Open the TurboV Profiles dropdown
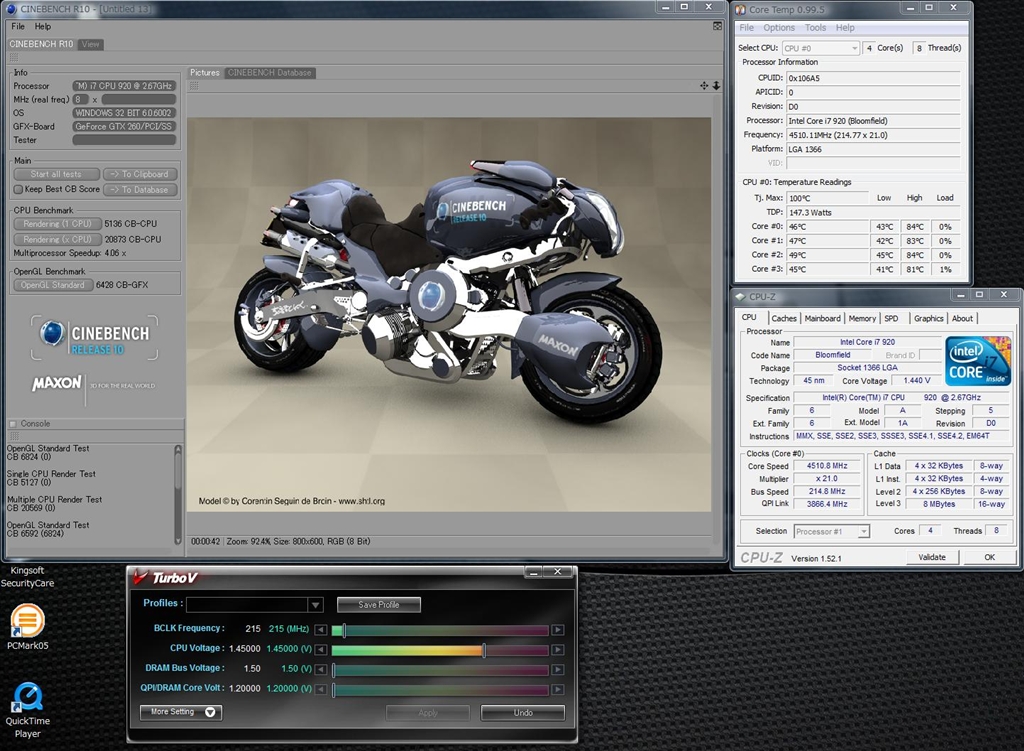Screen dimensions: 1024x751 [x=315, y=605]
